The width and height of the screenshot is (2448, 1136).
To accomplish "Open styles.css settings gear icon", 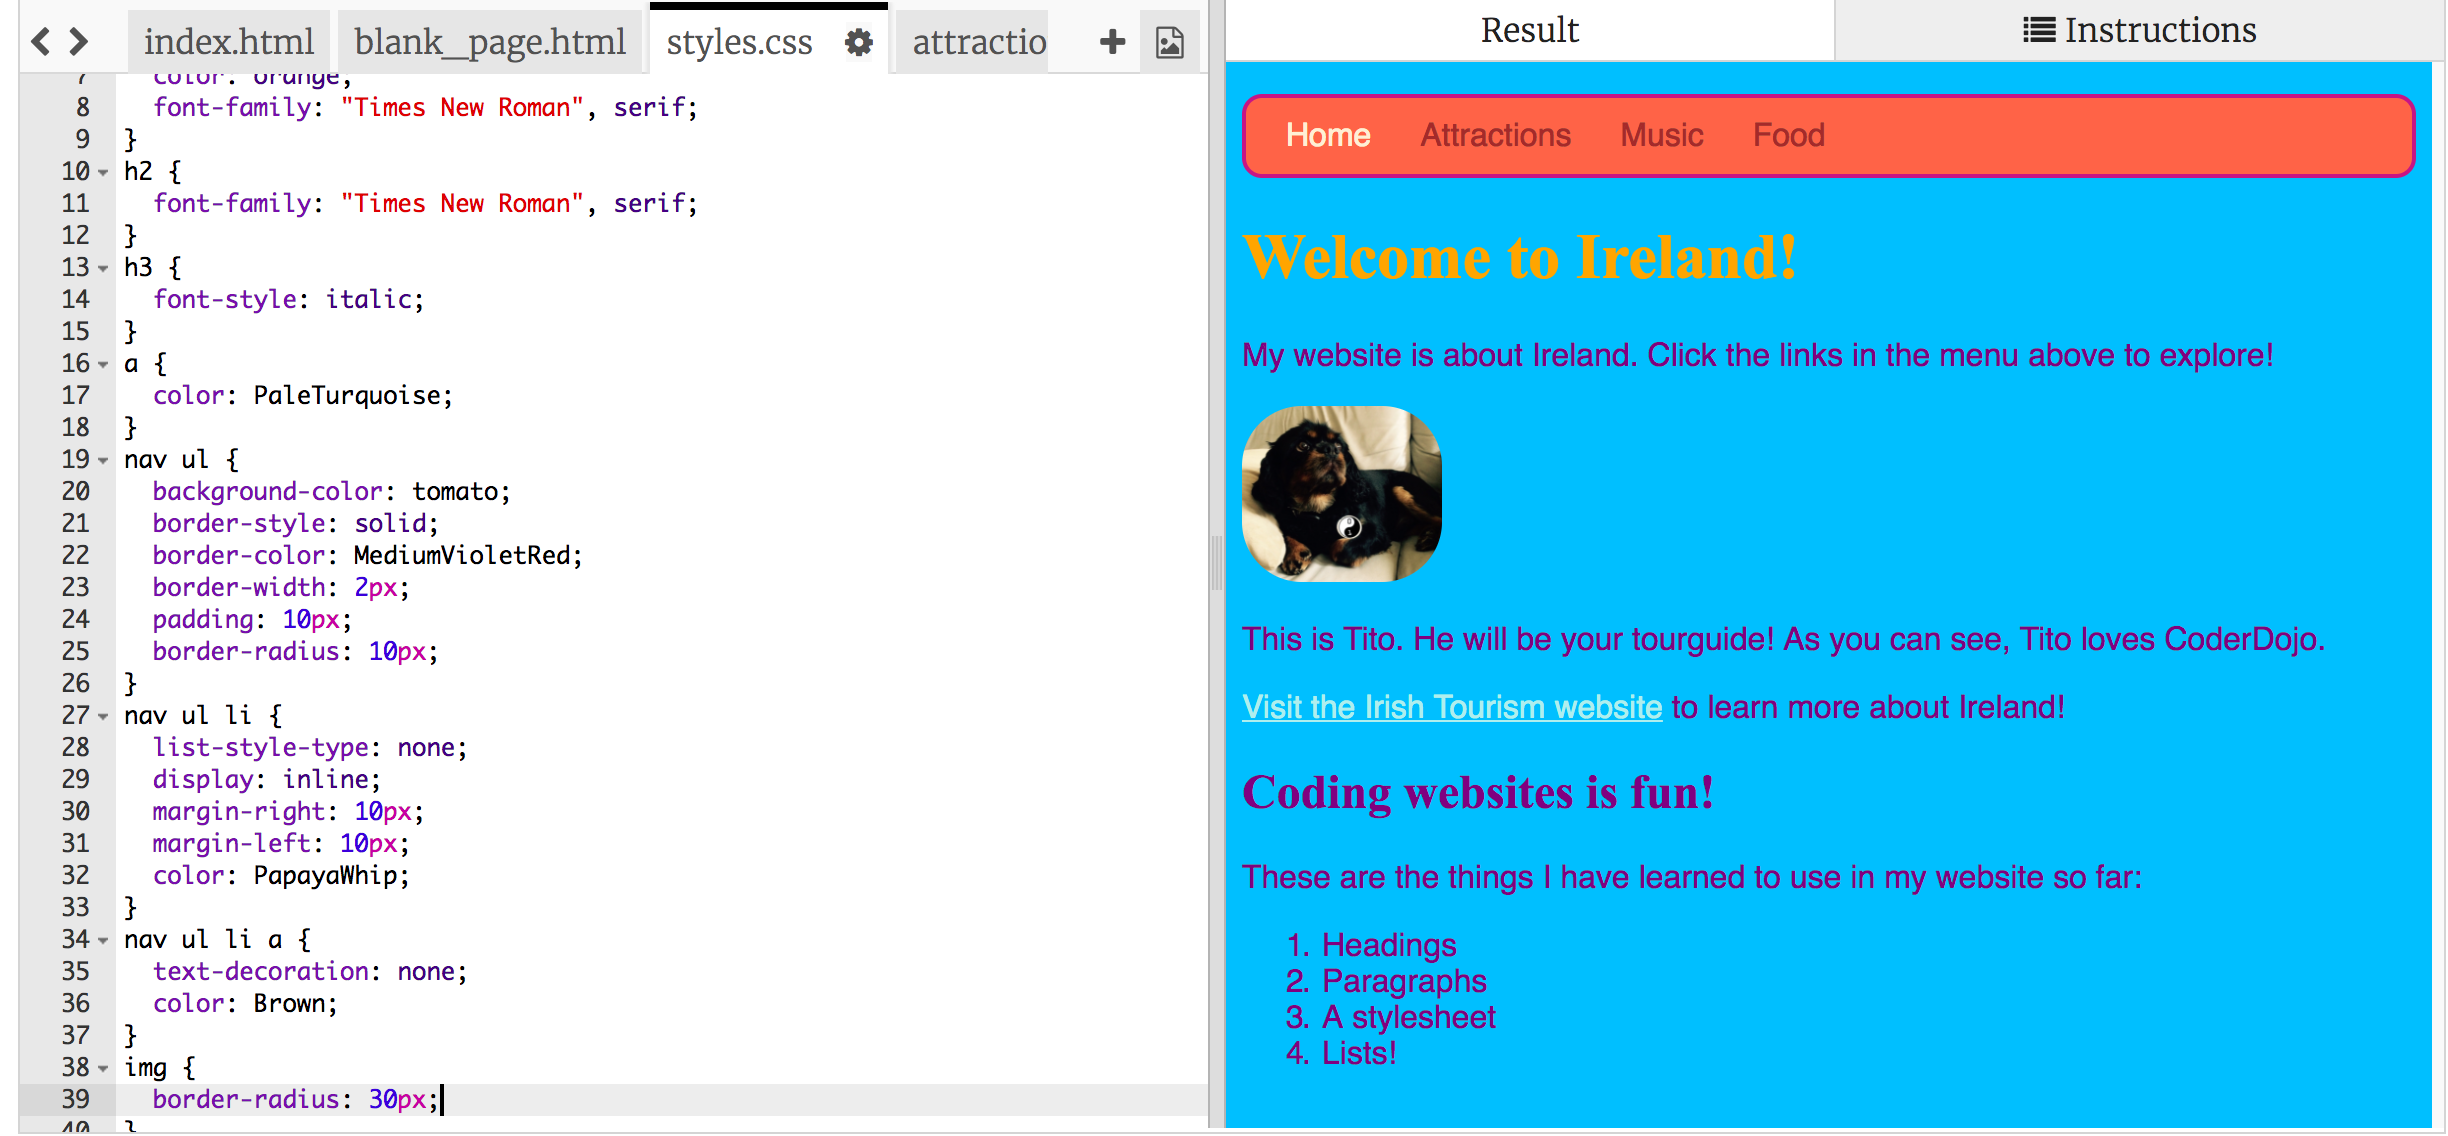I will coord(858,42).
